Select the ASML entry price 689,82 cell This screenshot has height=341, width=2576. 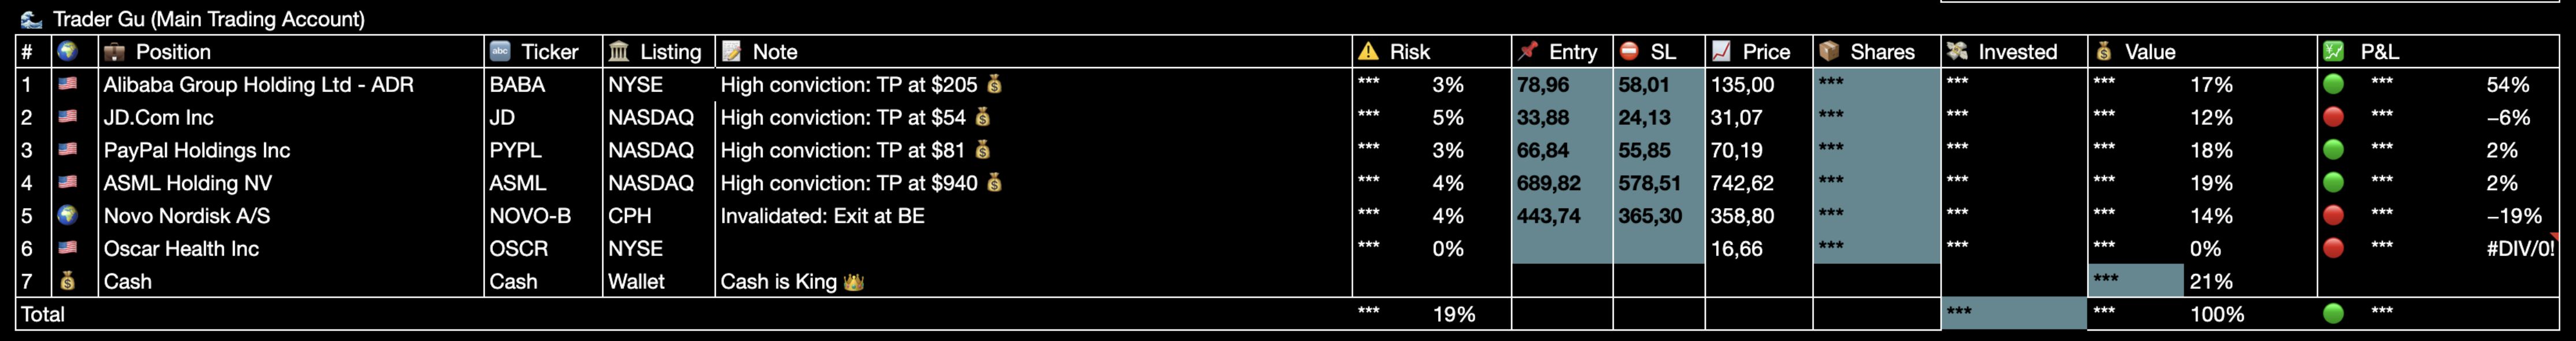1562,183
